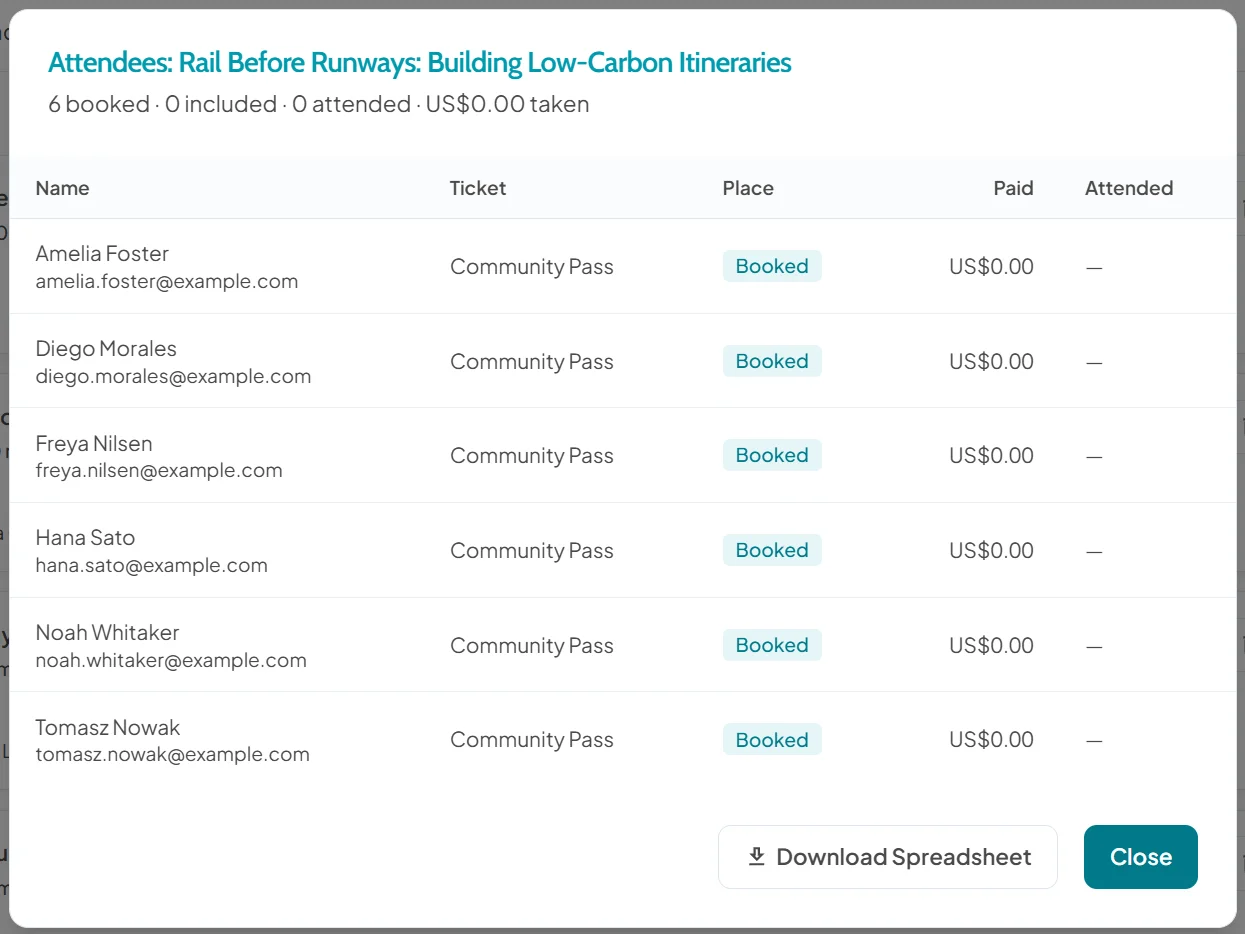Click email freya.nilsen@example.com
1245x934 pixels.
pos(159,471)
